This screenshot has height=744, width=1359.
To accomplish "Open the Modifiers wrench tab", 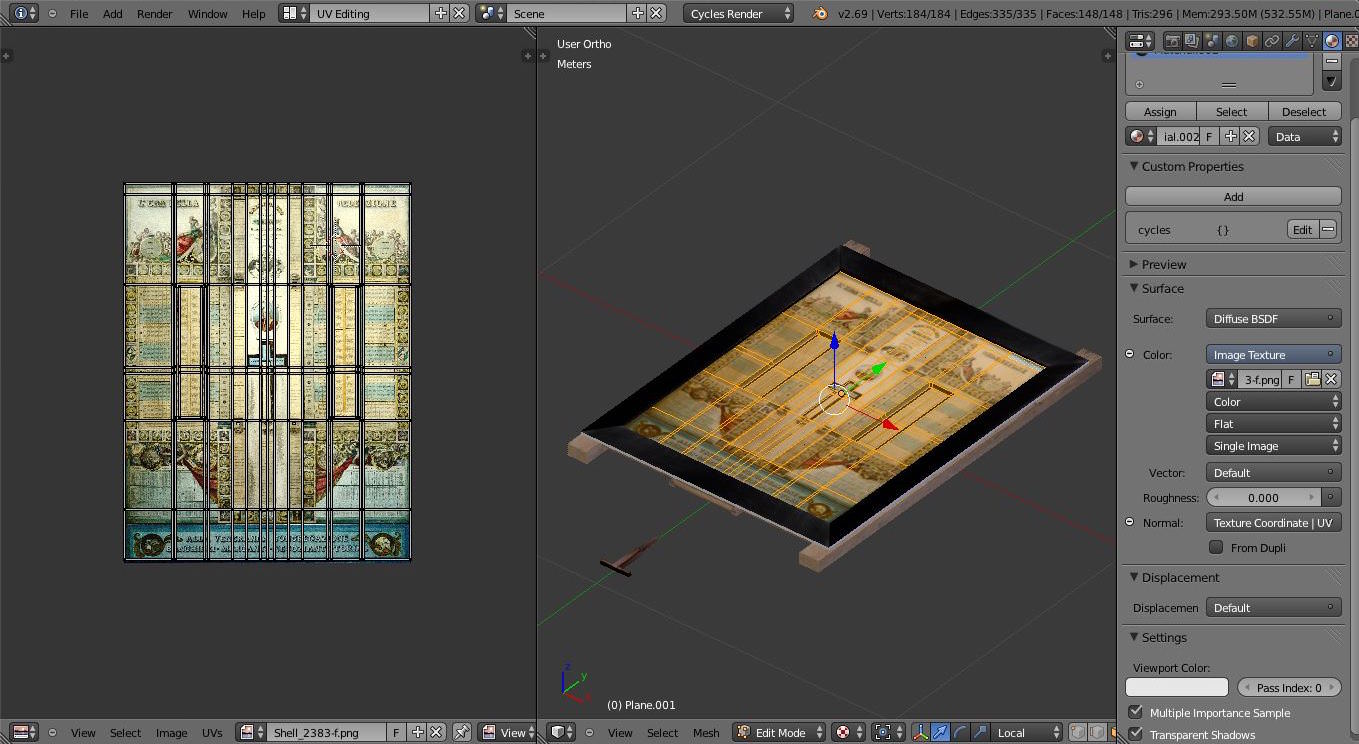I will [1292, 41].
